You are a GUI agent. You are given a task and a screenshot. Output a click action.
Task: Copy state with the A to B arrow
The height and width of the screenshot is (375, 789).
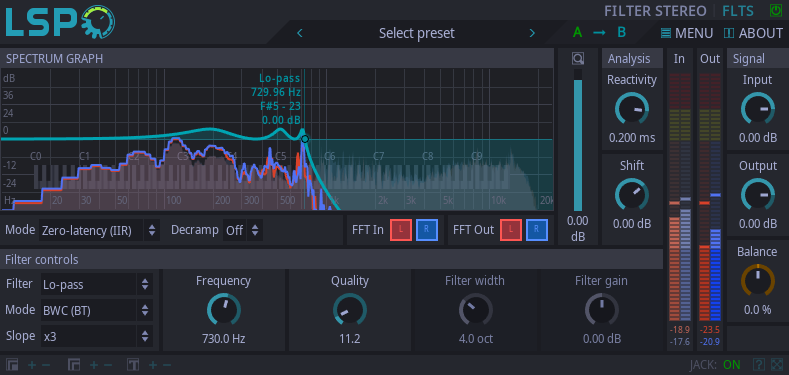point(599,33)
